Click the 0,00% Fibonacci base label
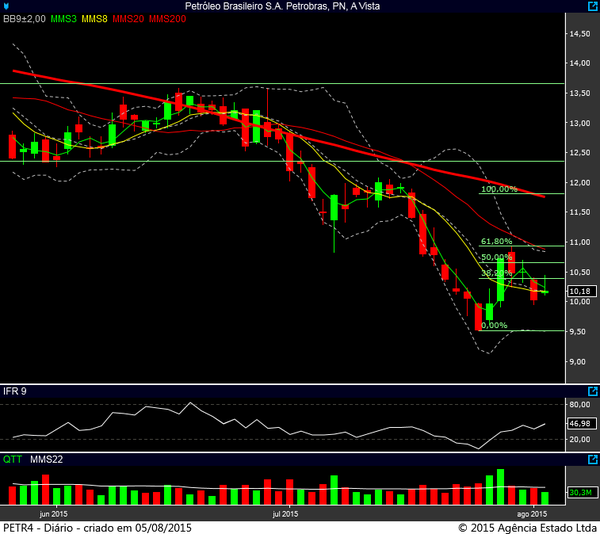Viewport: 600px width, 534px height. pos(494,325)
